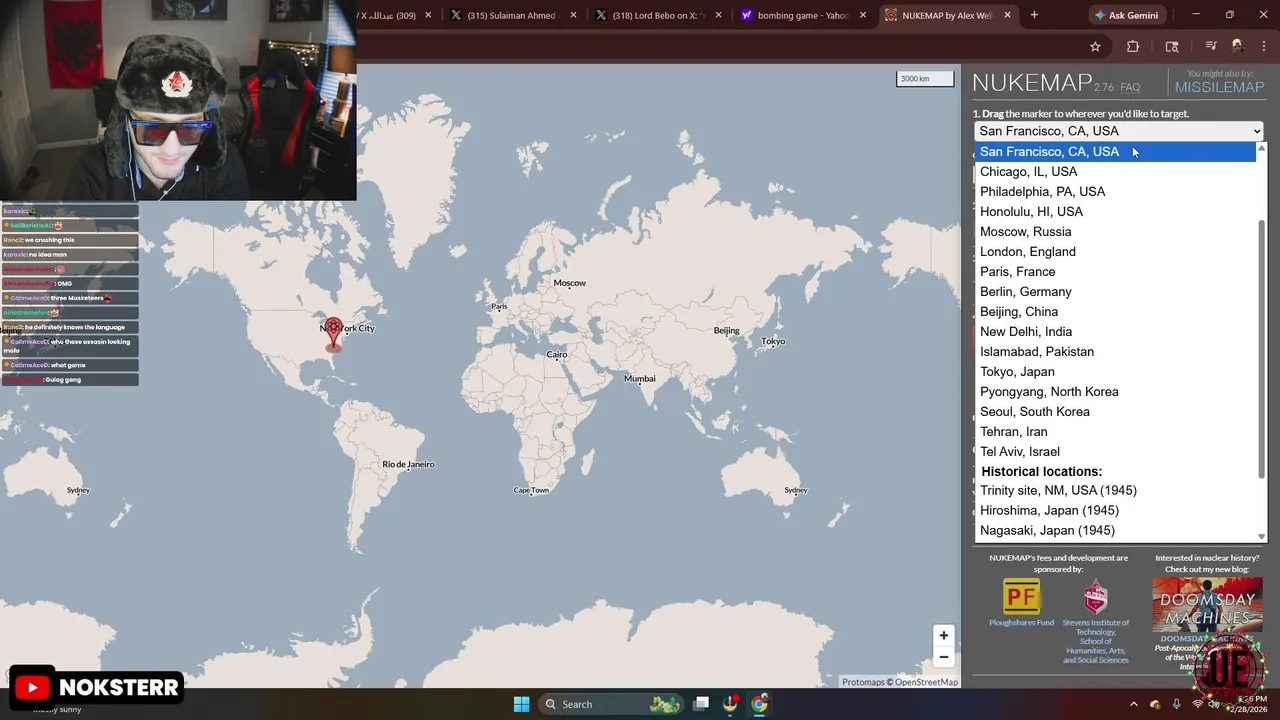Screen dimensions: 1280x720
Task: Choose Seoul, South Korea option
Action: click(1115, 412)
